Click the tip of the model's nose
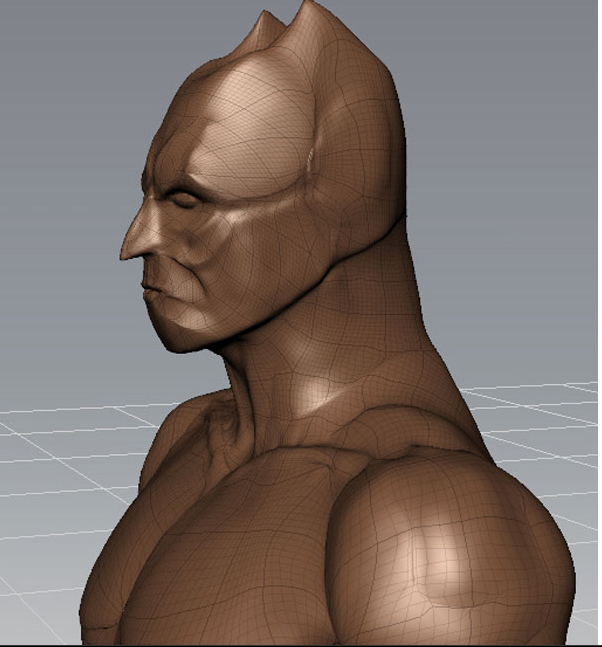This screenshot has width=602, height=647. [124, 255]
